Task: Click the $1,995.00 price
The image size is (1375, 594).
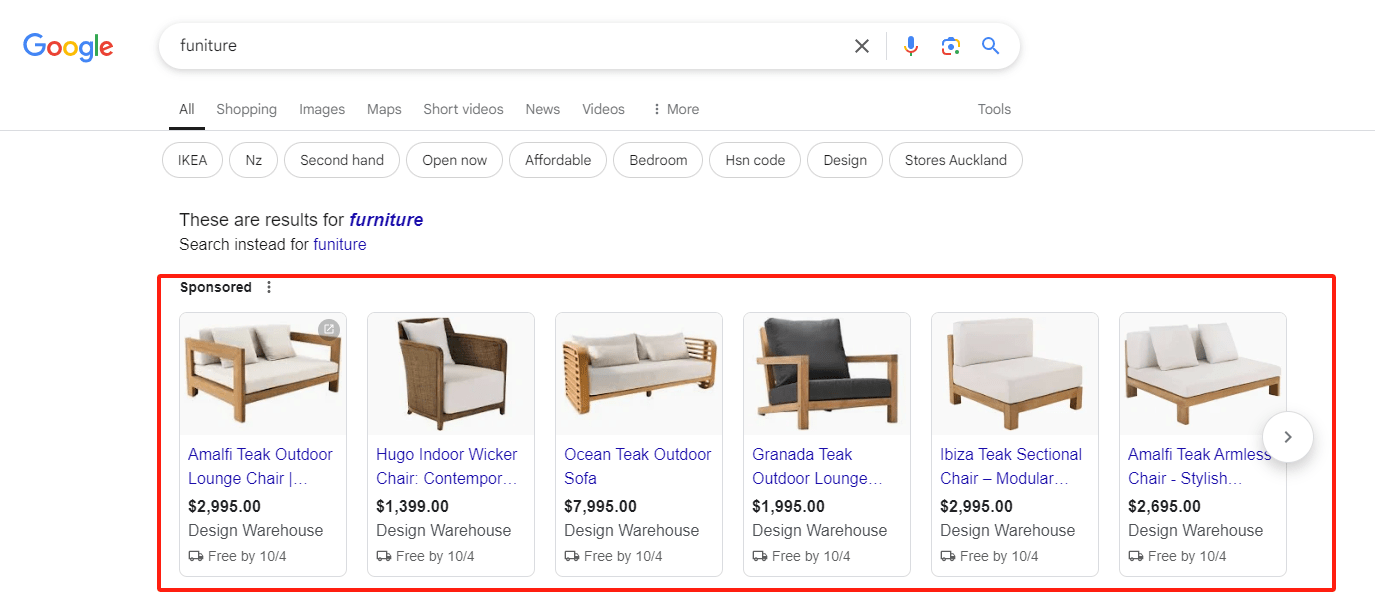Action: point(788,506)
